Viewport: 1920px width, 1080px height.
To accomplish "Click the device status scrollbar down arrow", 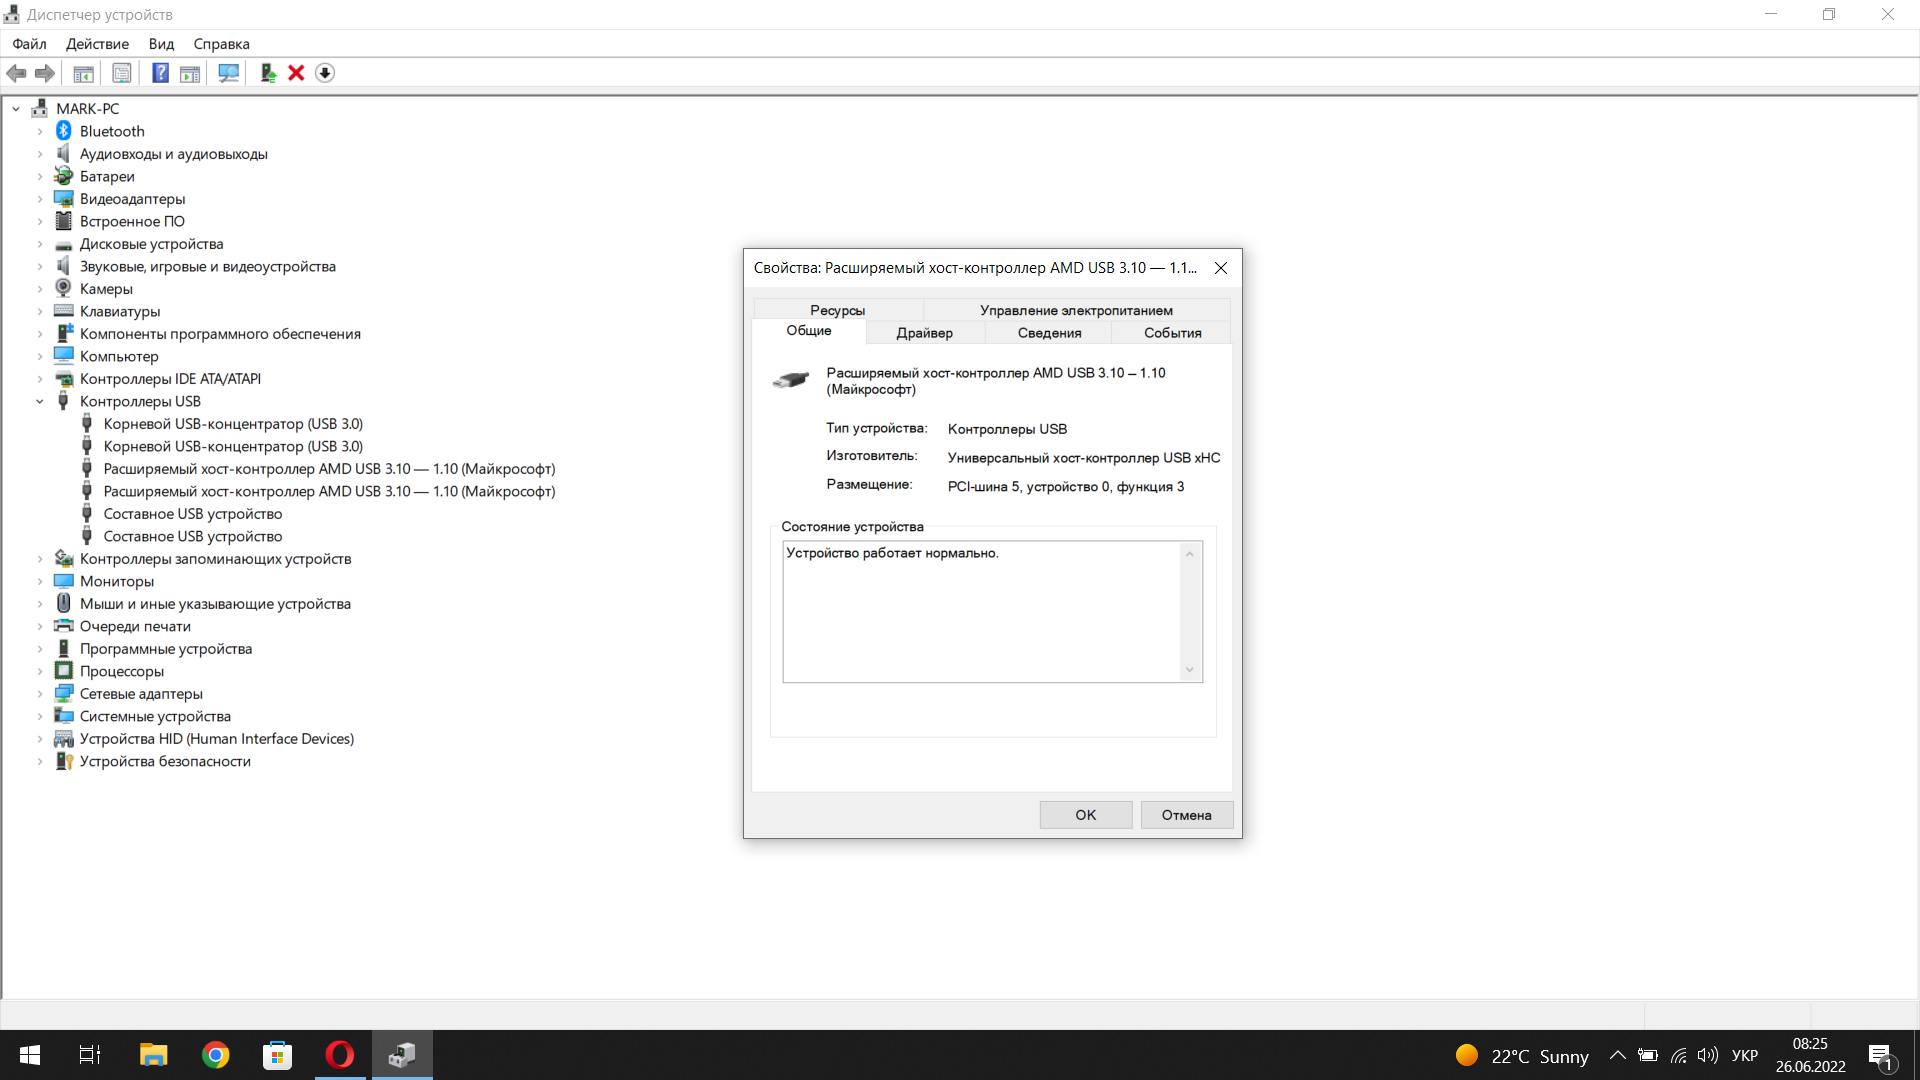I will [x=1189, y=670].
